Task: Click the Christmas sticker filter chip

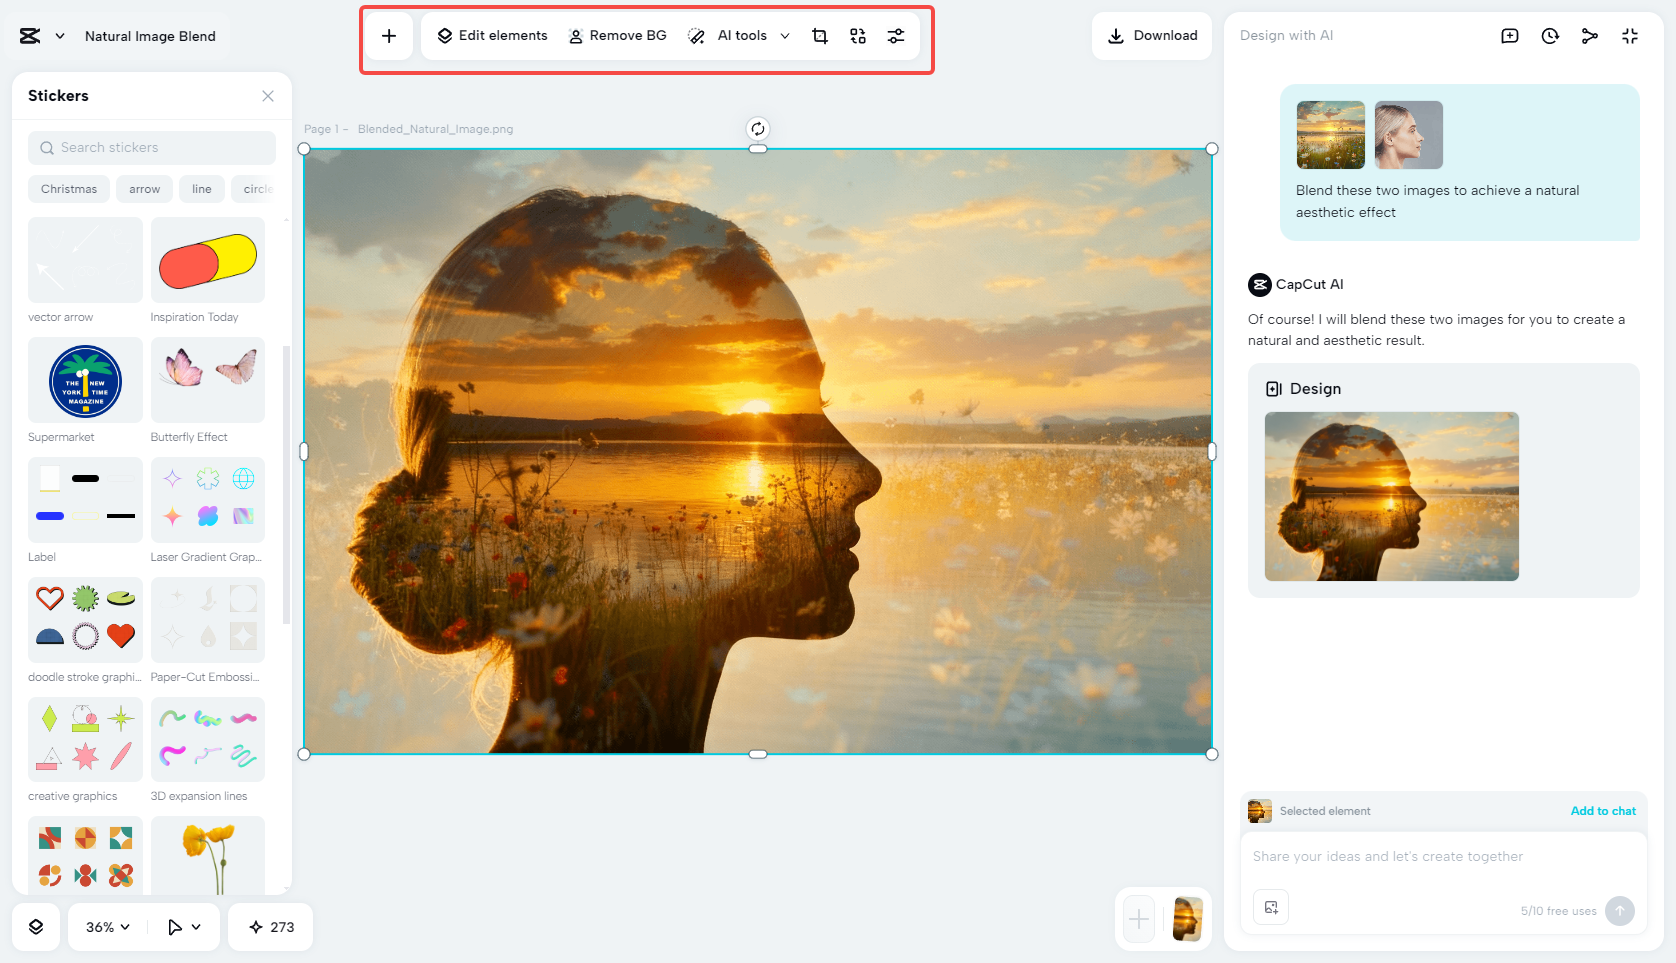Action: click(68, 189)
